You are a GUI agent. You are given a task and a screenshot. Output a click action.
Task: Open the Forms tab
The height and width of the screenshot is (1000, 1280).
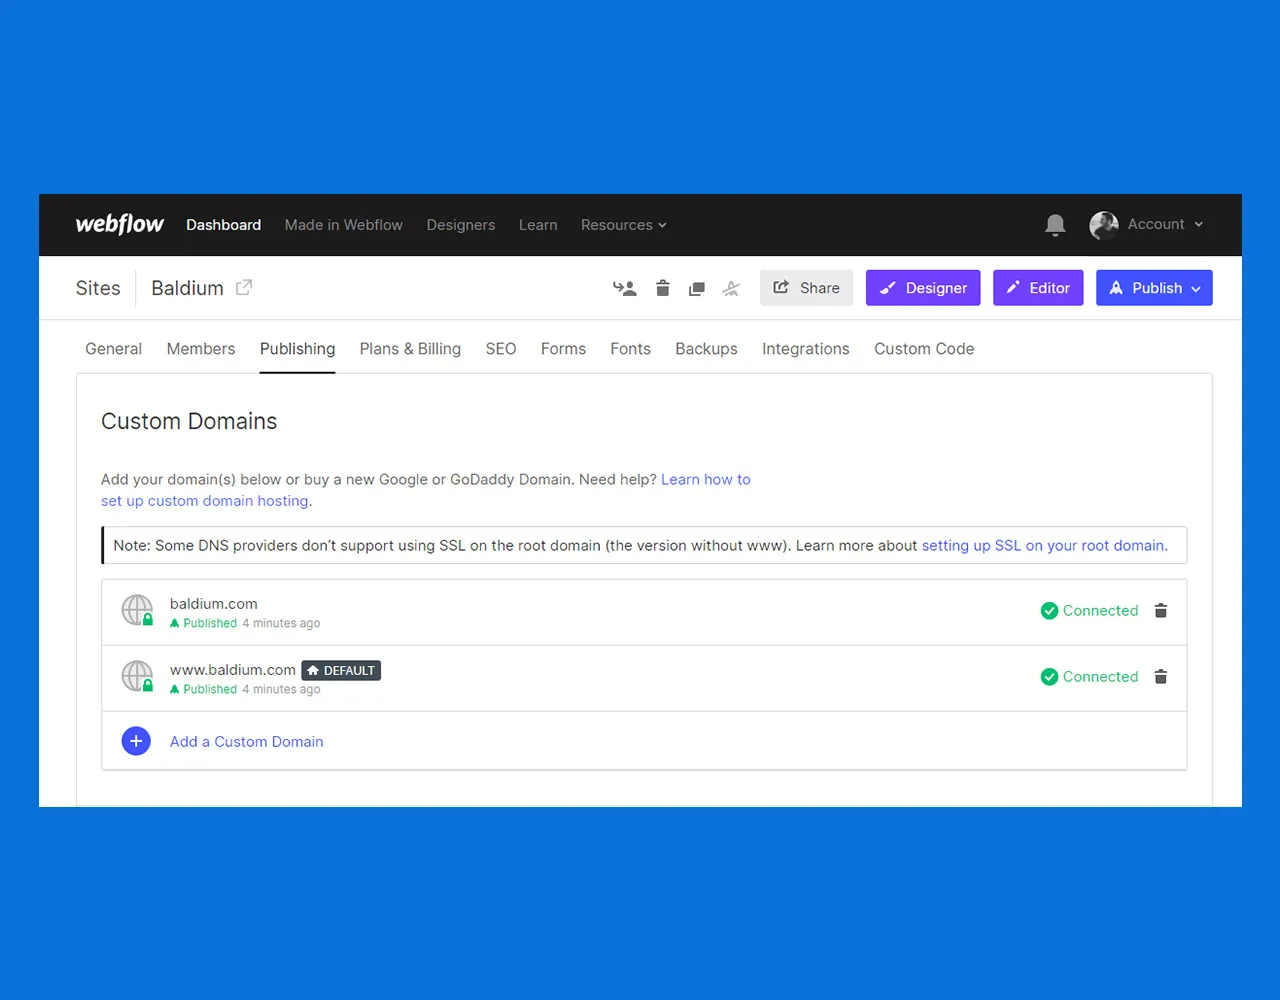coord(563,348)
